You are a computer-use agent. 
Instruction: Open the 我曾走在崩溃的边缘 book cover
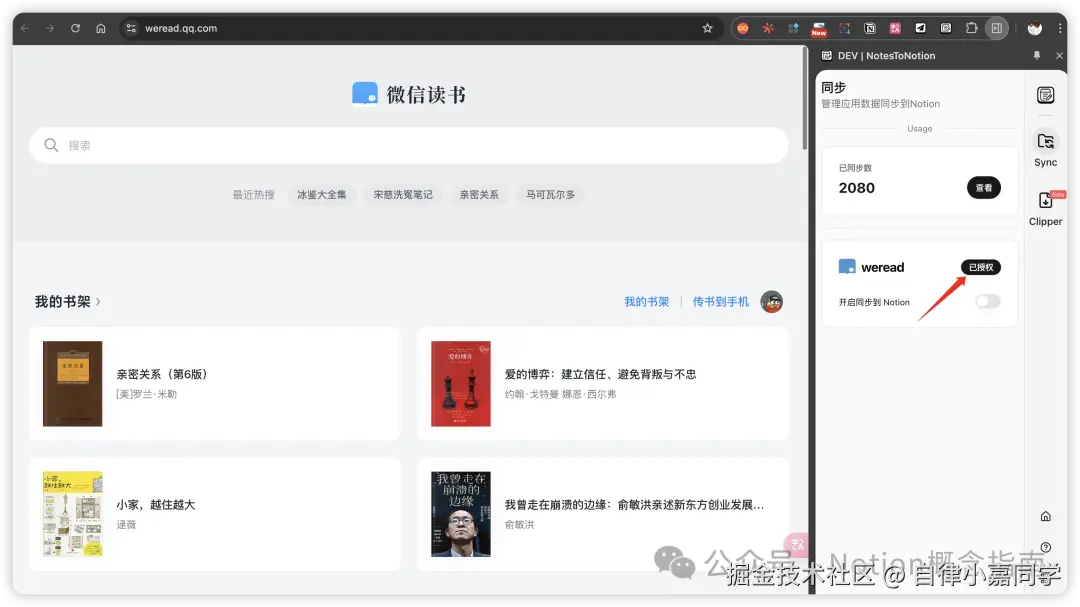click(x=461, y=514)
